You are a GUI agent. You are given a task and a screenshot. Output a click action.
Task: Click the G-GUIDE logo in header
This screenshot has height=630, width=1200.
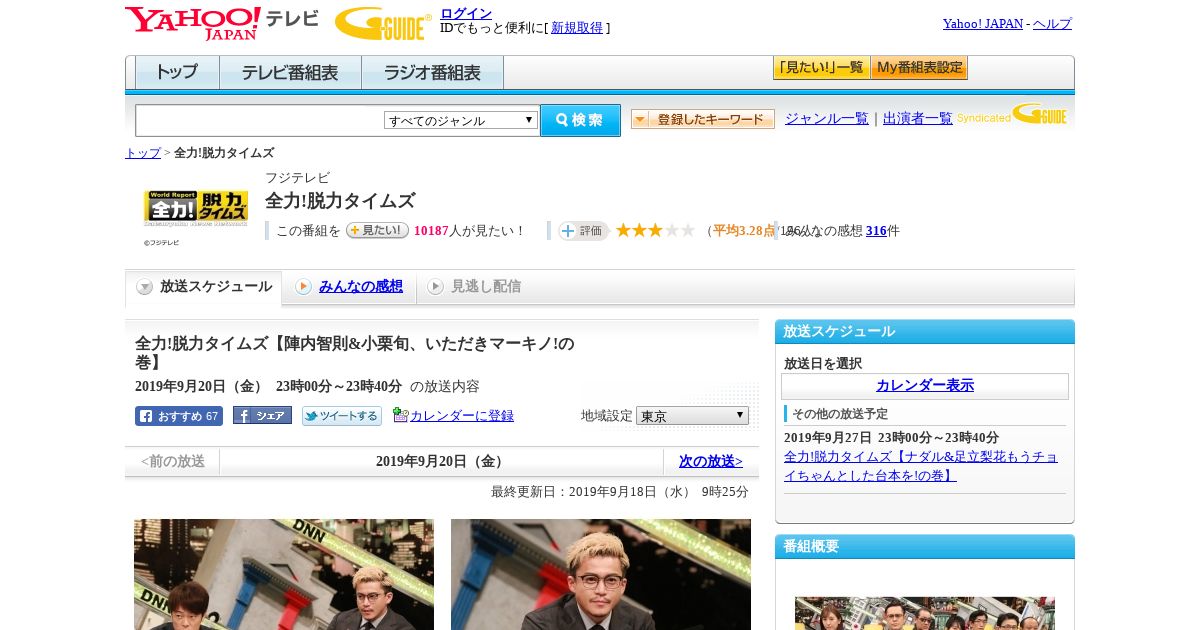tap(382, 23)
